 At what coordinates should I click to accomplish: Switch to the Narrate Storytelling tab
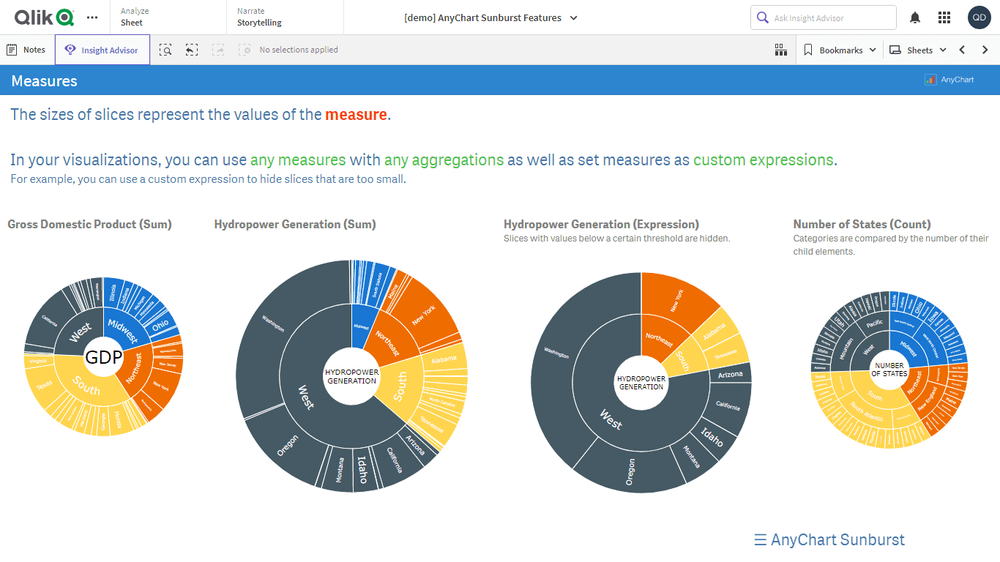pyautogui.click(x=259, y=17)
